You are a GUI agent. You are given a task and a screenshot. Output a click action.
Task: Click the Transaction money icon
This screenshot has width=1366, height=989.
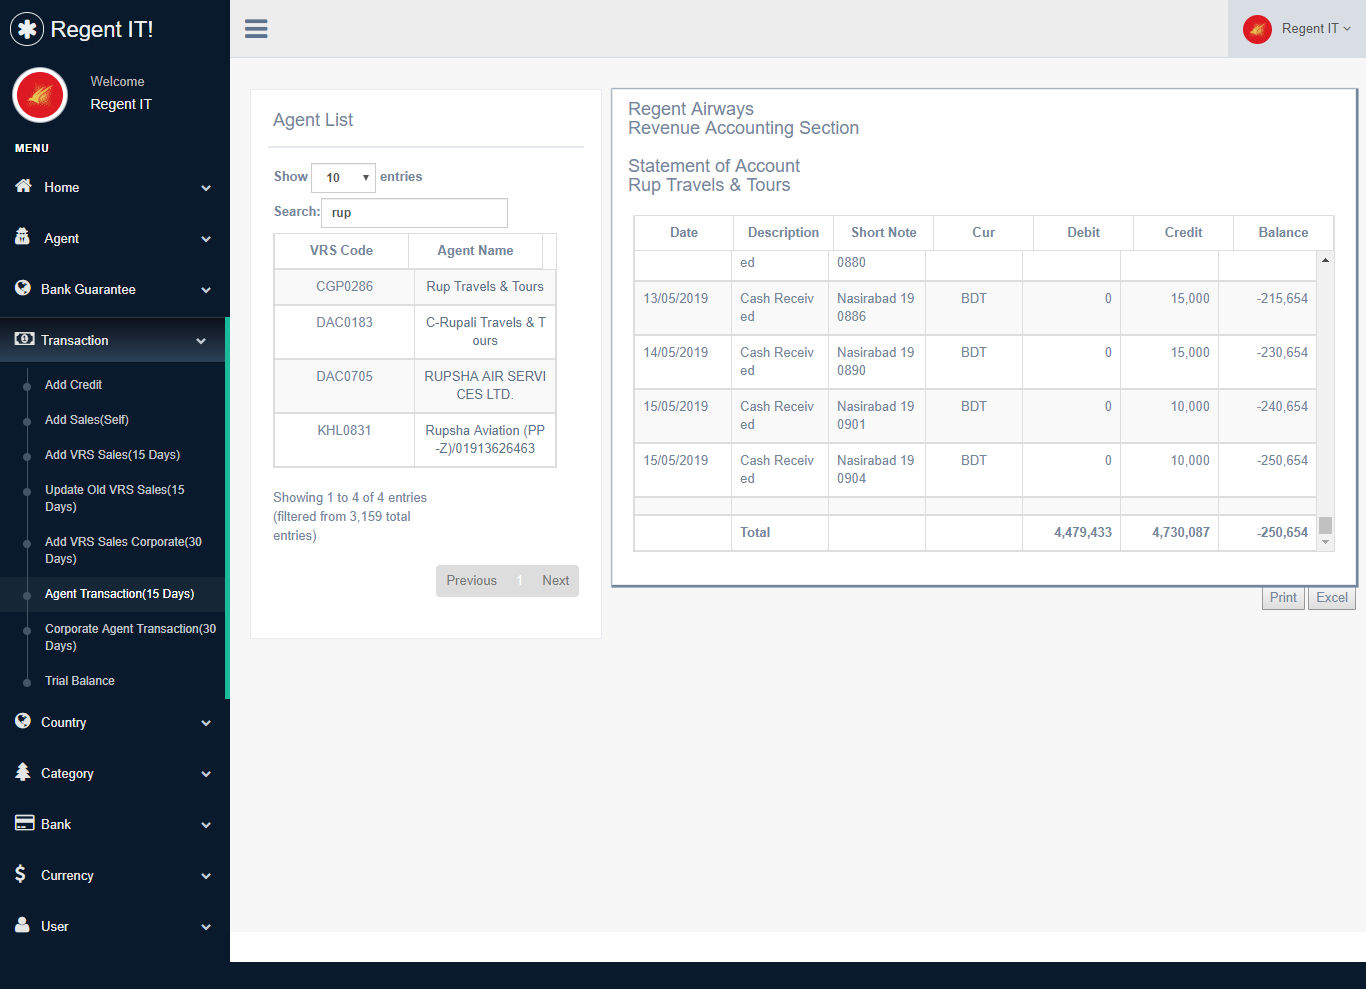[x=24, y=339]
